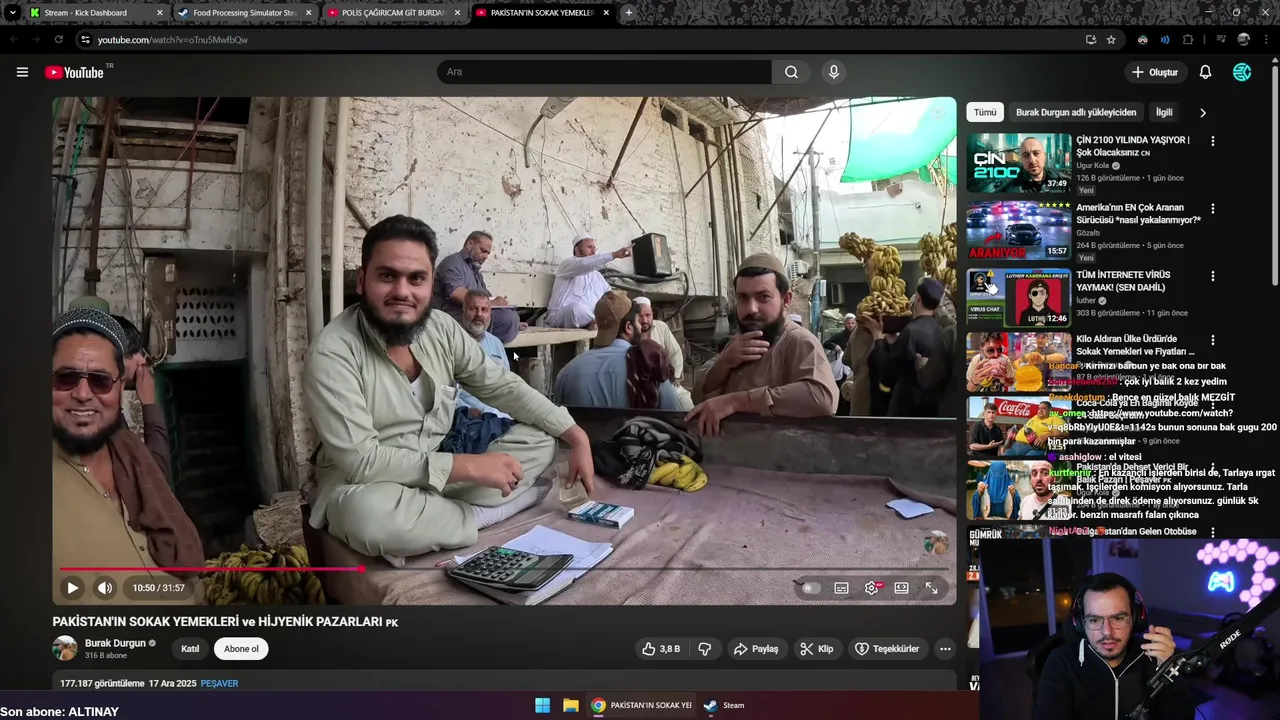1280x720 pixels.
Task: Click the address bar URL
Action: point(173,40)
